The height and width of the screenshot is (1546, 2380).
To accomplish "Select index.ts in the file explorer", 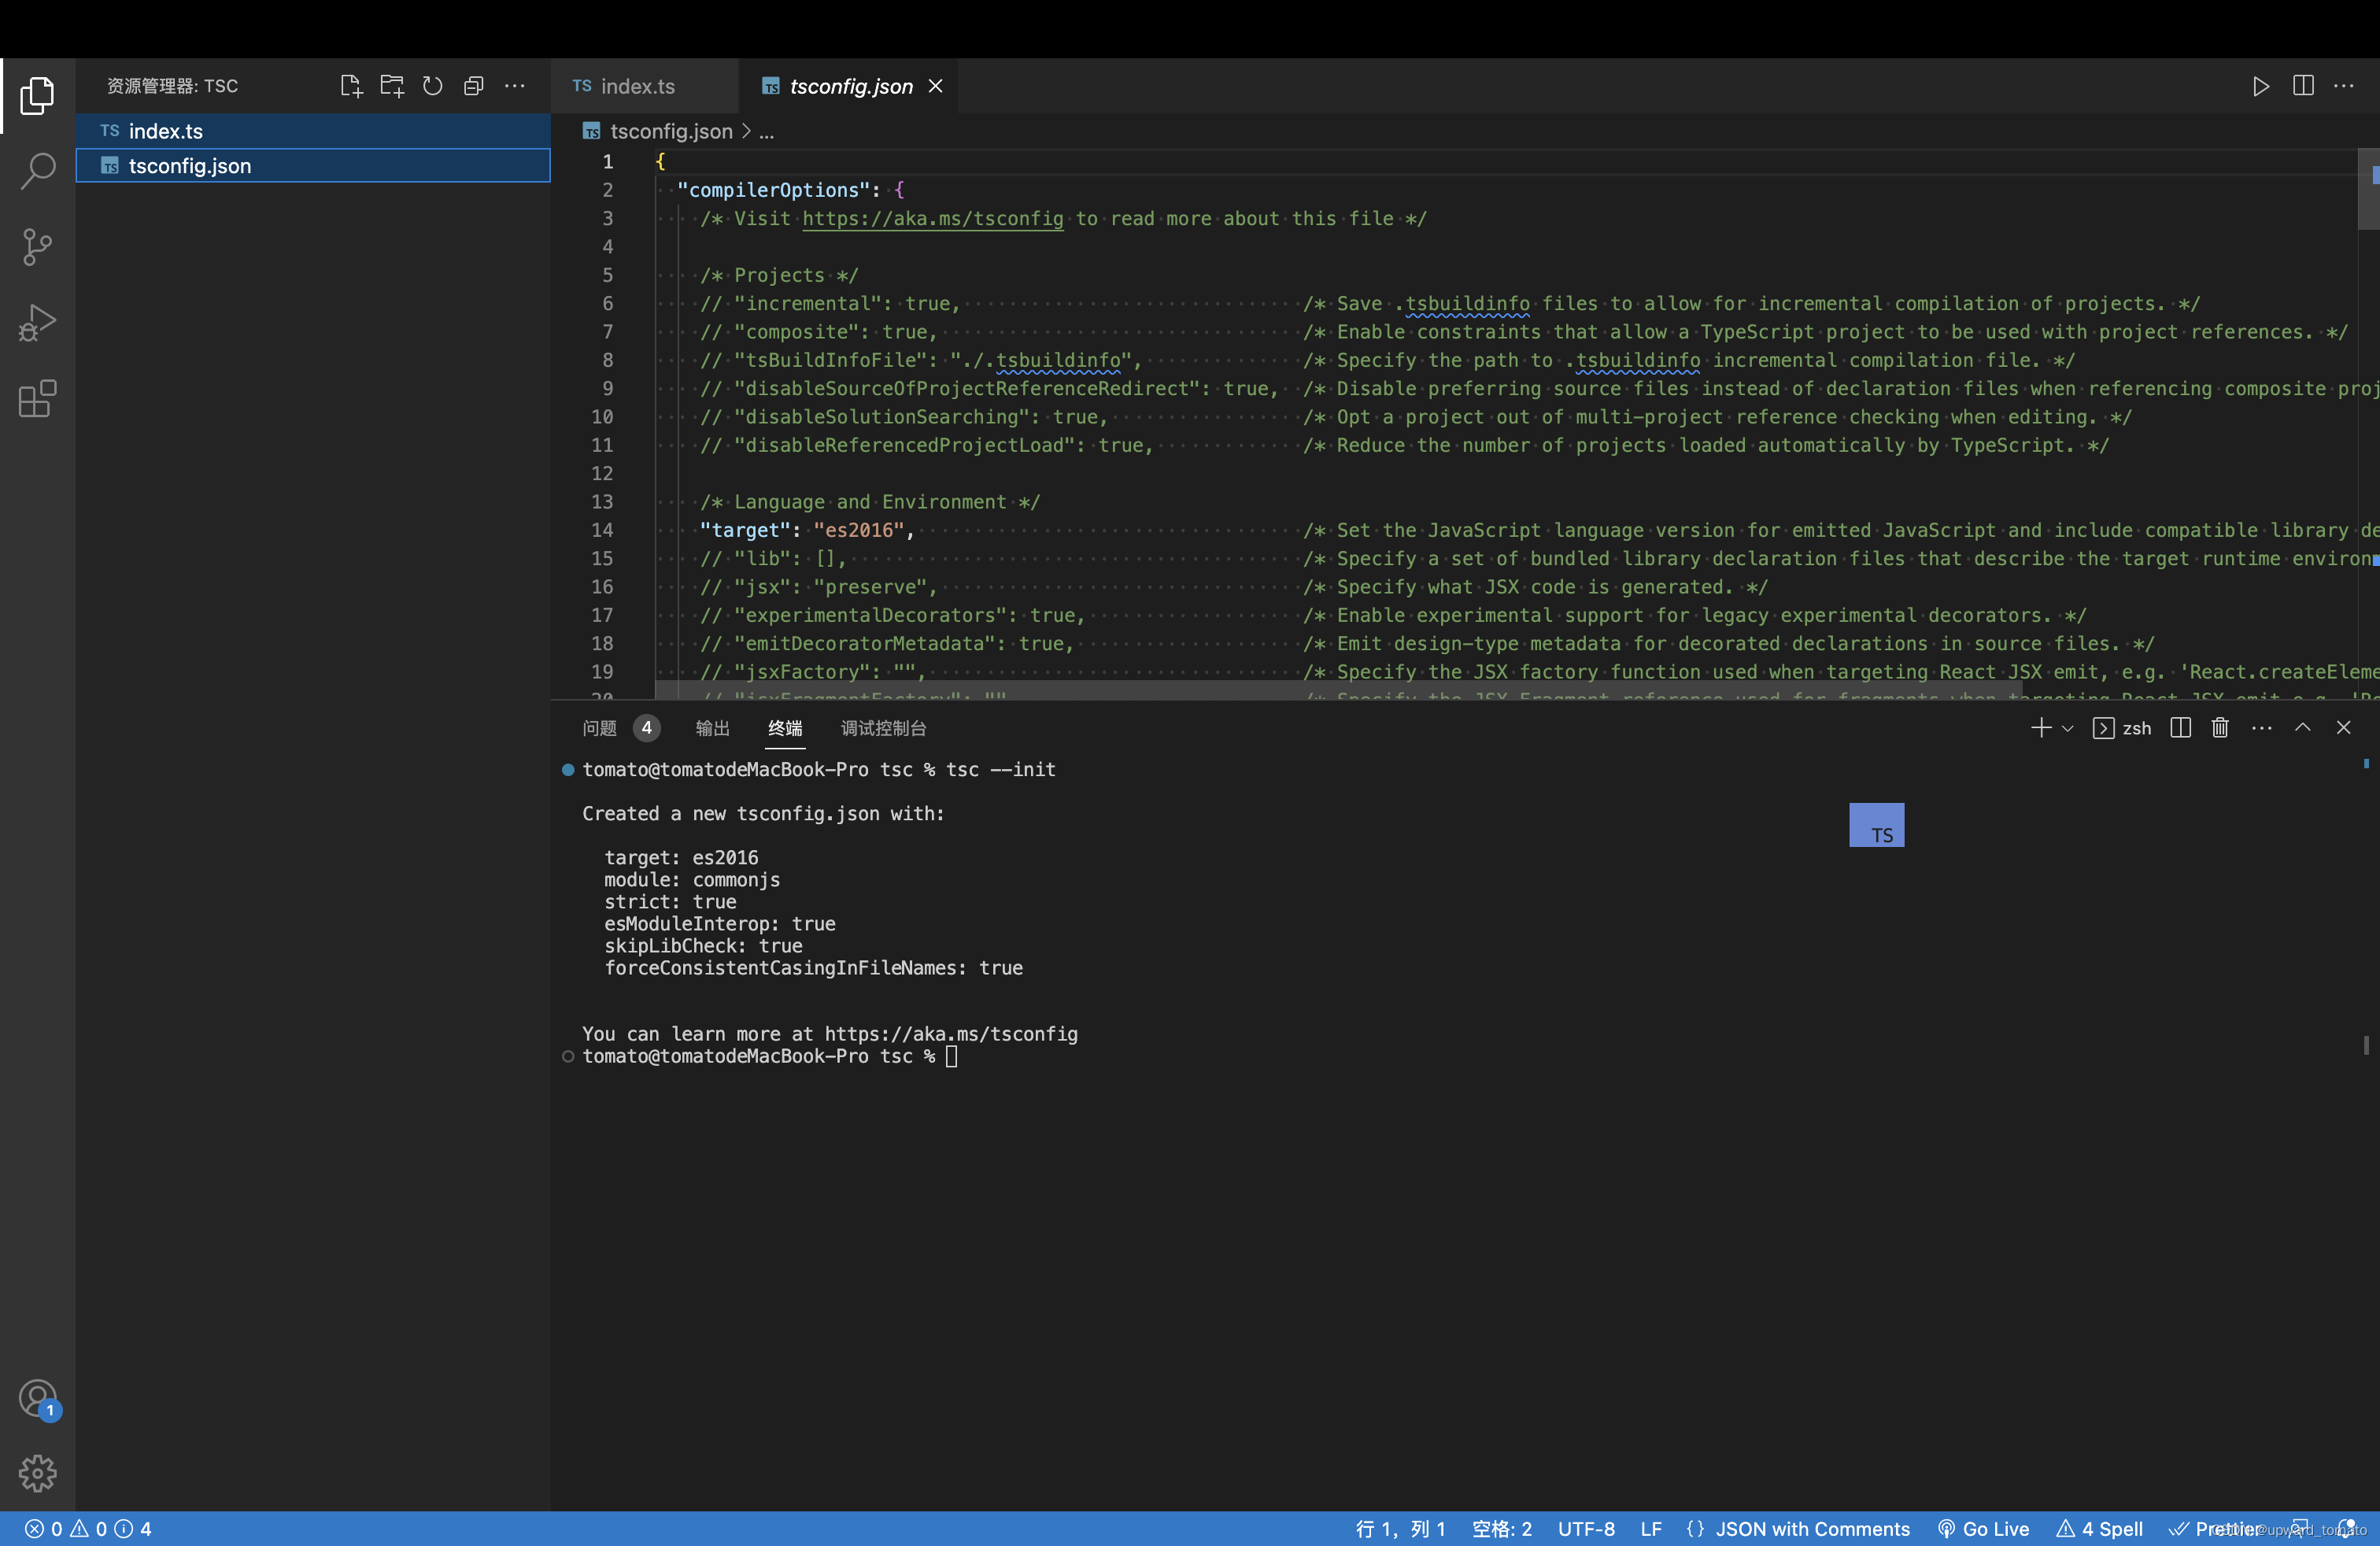I will [313, 131].
